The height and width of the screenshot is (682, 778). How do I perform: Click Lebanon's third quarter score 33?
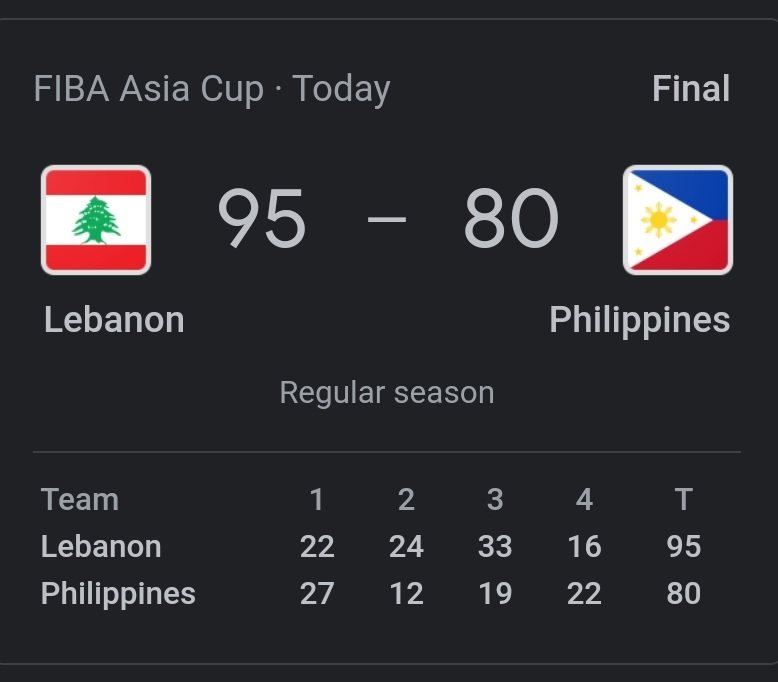[495, 546]
